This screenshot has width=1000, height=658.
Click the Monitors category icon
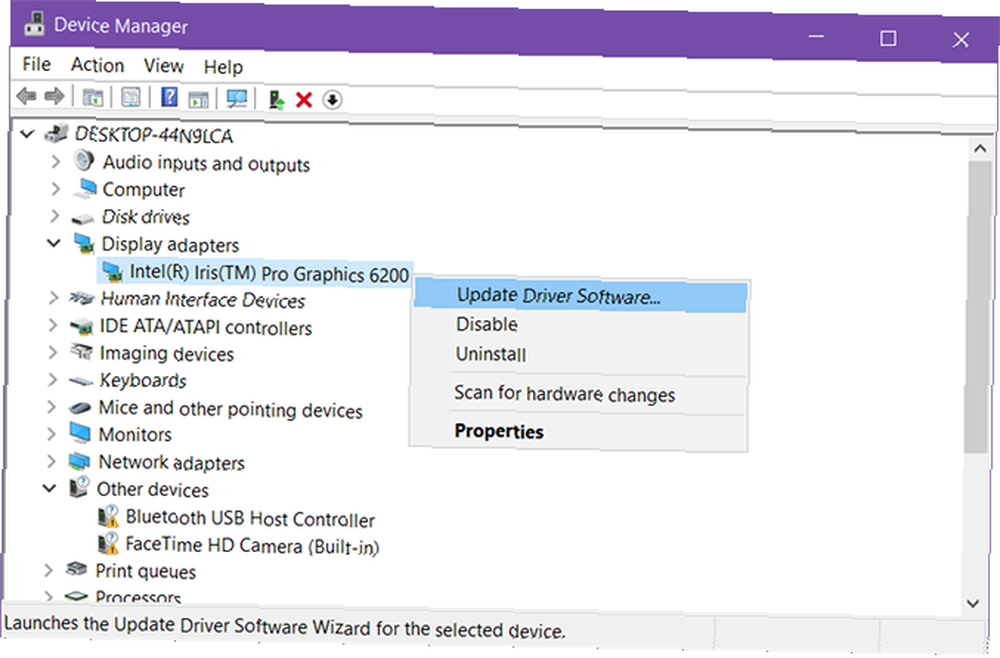click(80, 433)
